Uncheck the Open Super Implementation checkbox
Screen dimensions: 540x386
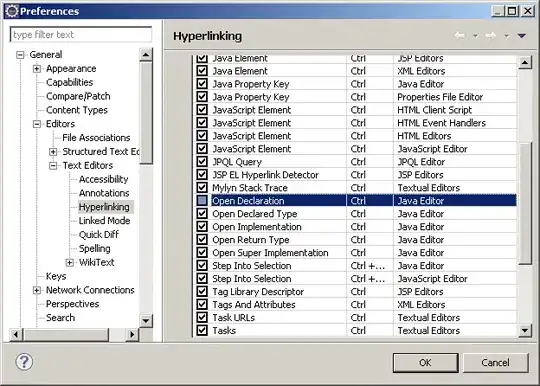[x=202, y=252]
